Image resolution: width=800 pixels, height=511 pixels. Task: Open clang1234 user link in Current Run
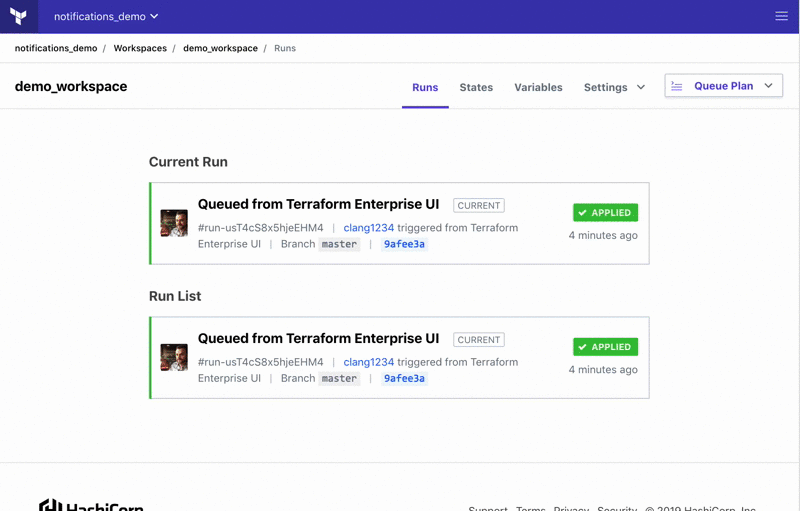[x=369, y=228]
